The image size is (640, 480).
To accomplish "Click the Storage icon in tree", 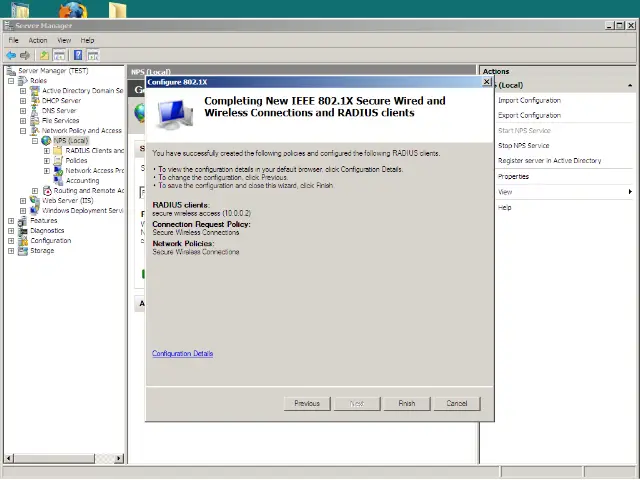I will (x=23, y=251).
